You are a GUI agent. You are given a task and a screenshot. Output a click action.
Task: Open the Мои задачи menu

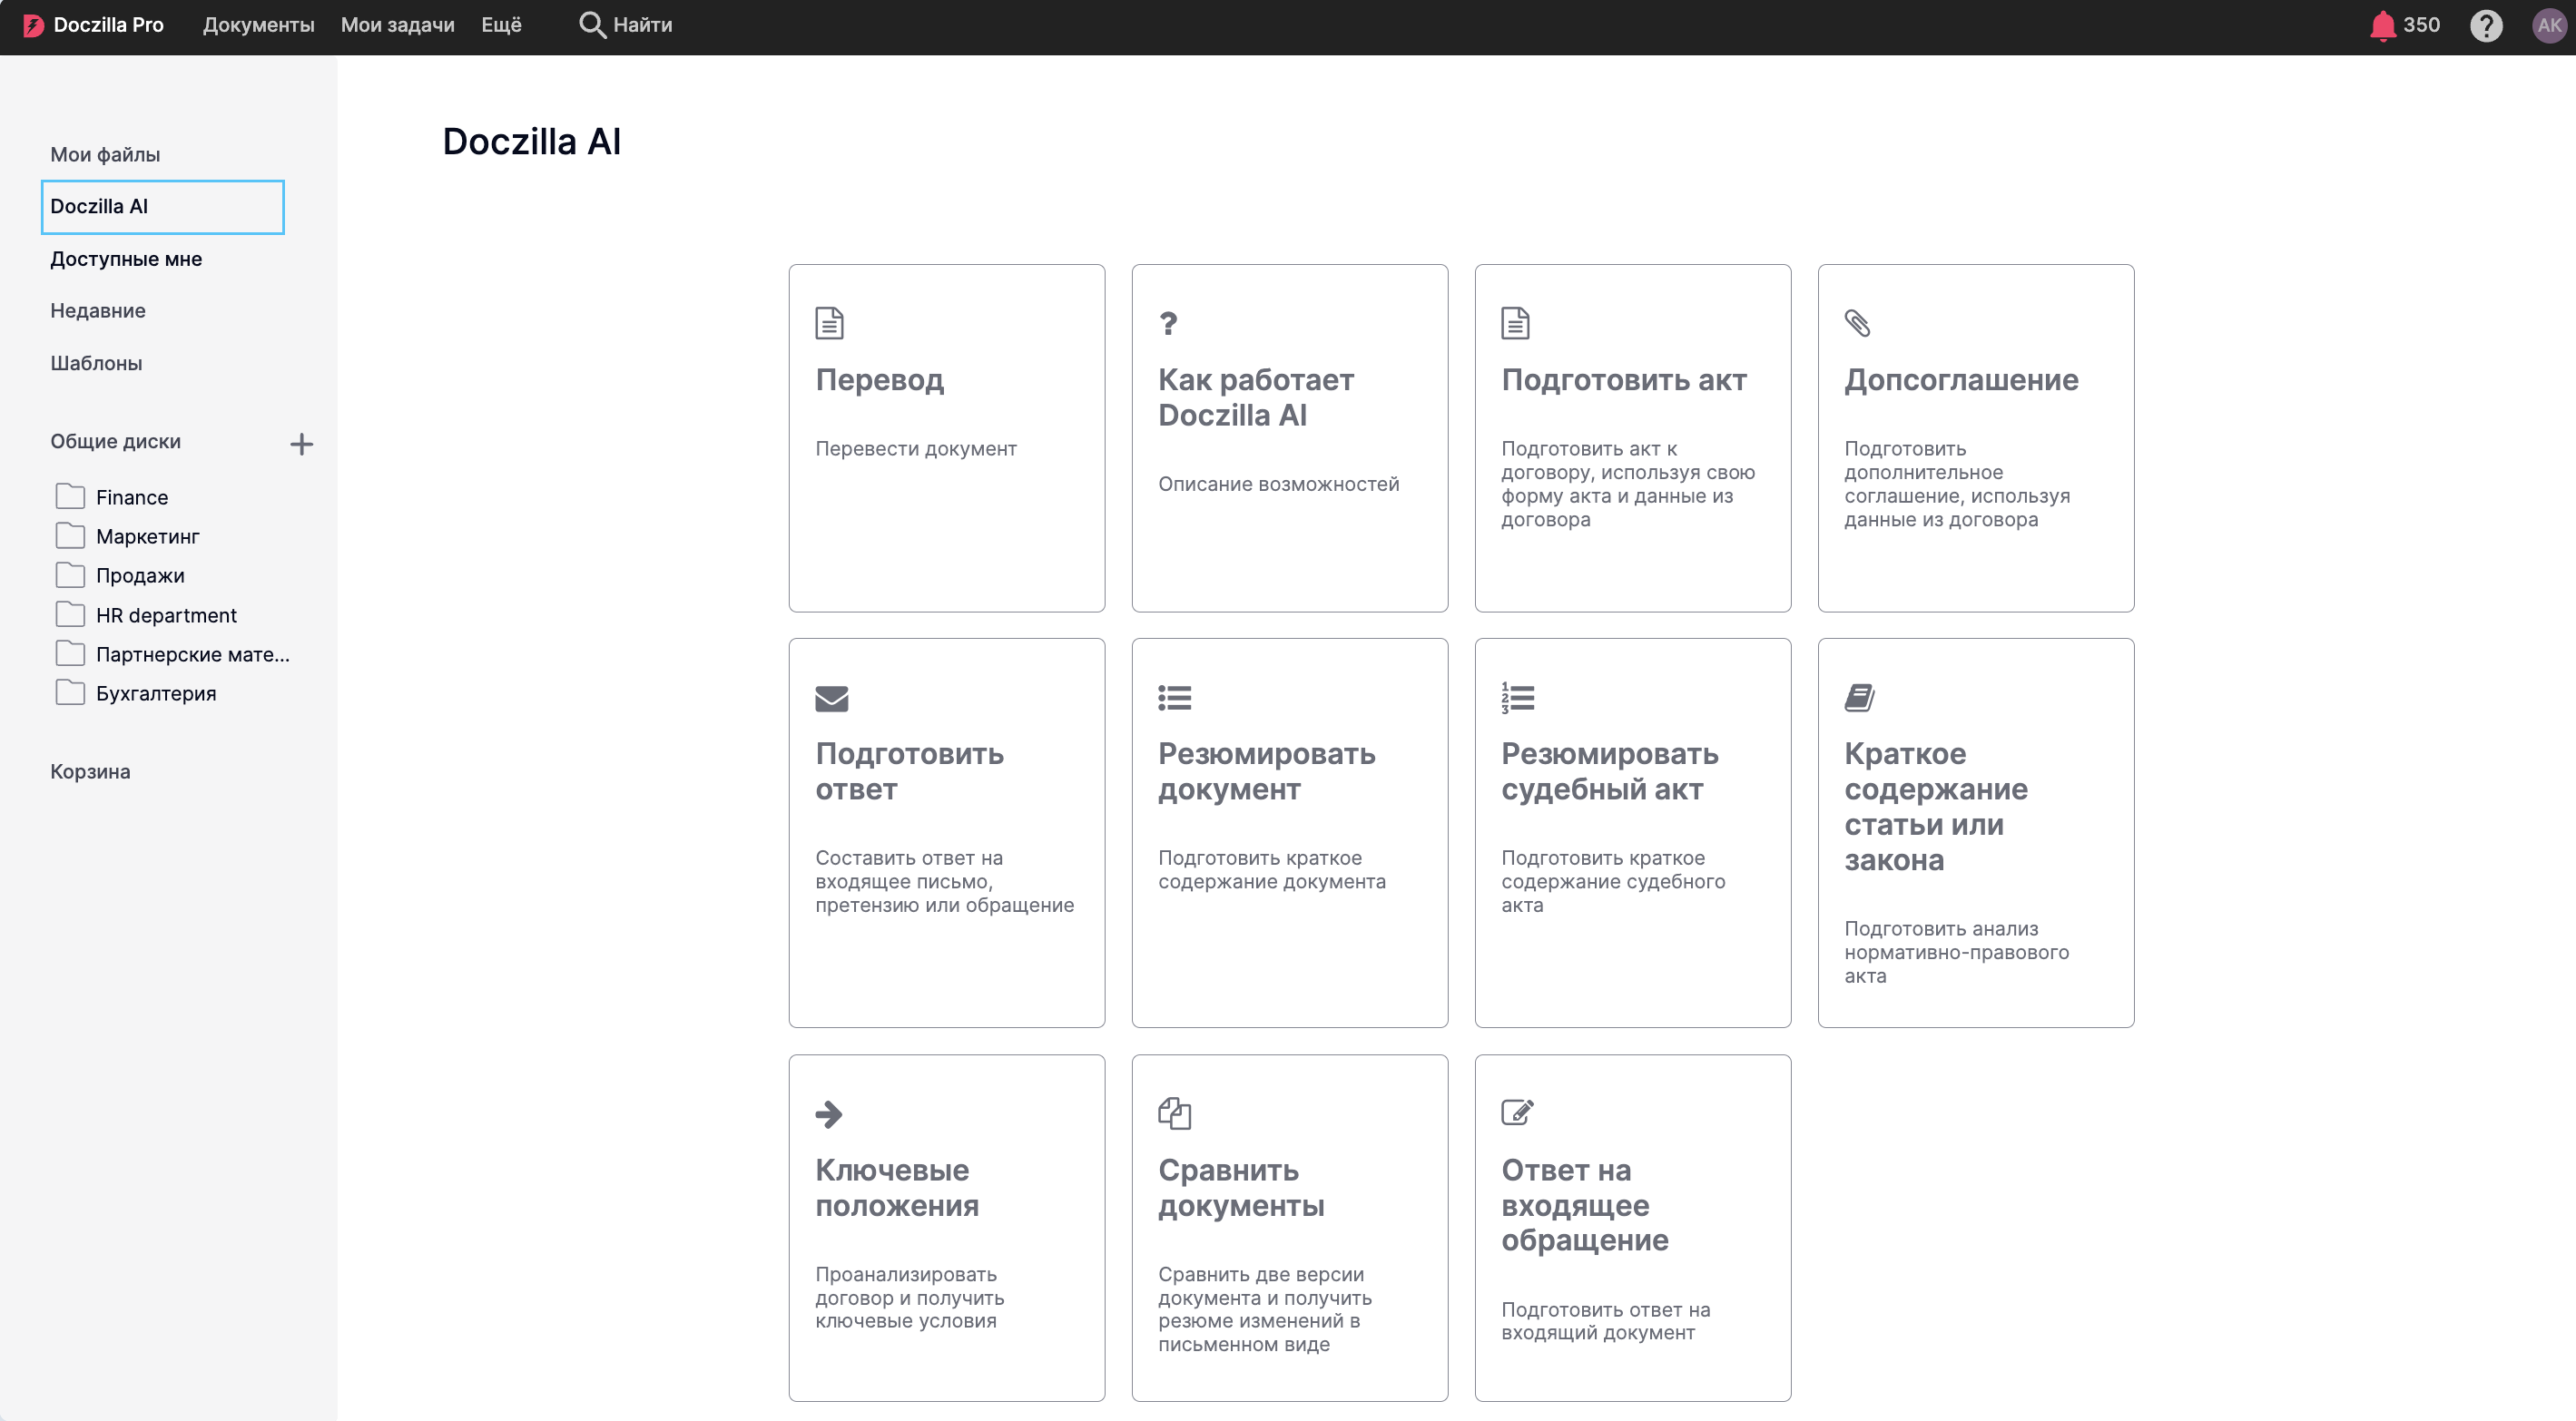tap(397, 25)
